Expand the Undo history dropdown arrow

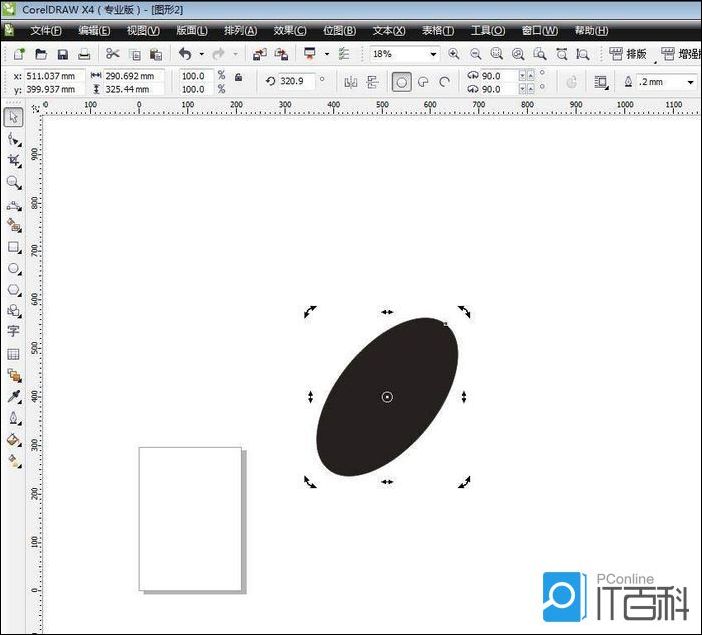201,54
